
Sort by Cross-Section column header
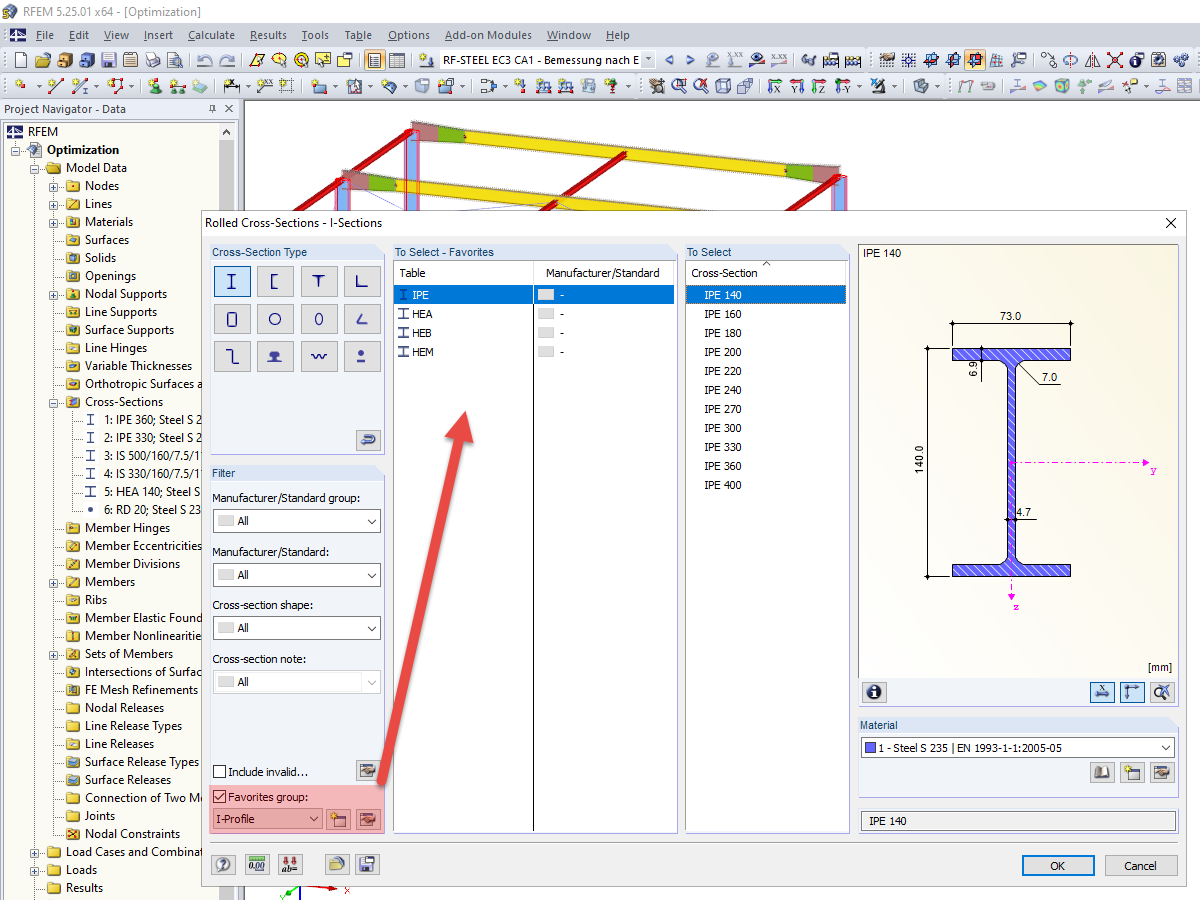[x=766, y=273]
